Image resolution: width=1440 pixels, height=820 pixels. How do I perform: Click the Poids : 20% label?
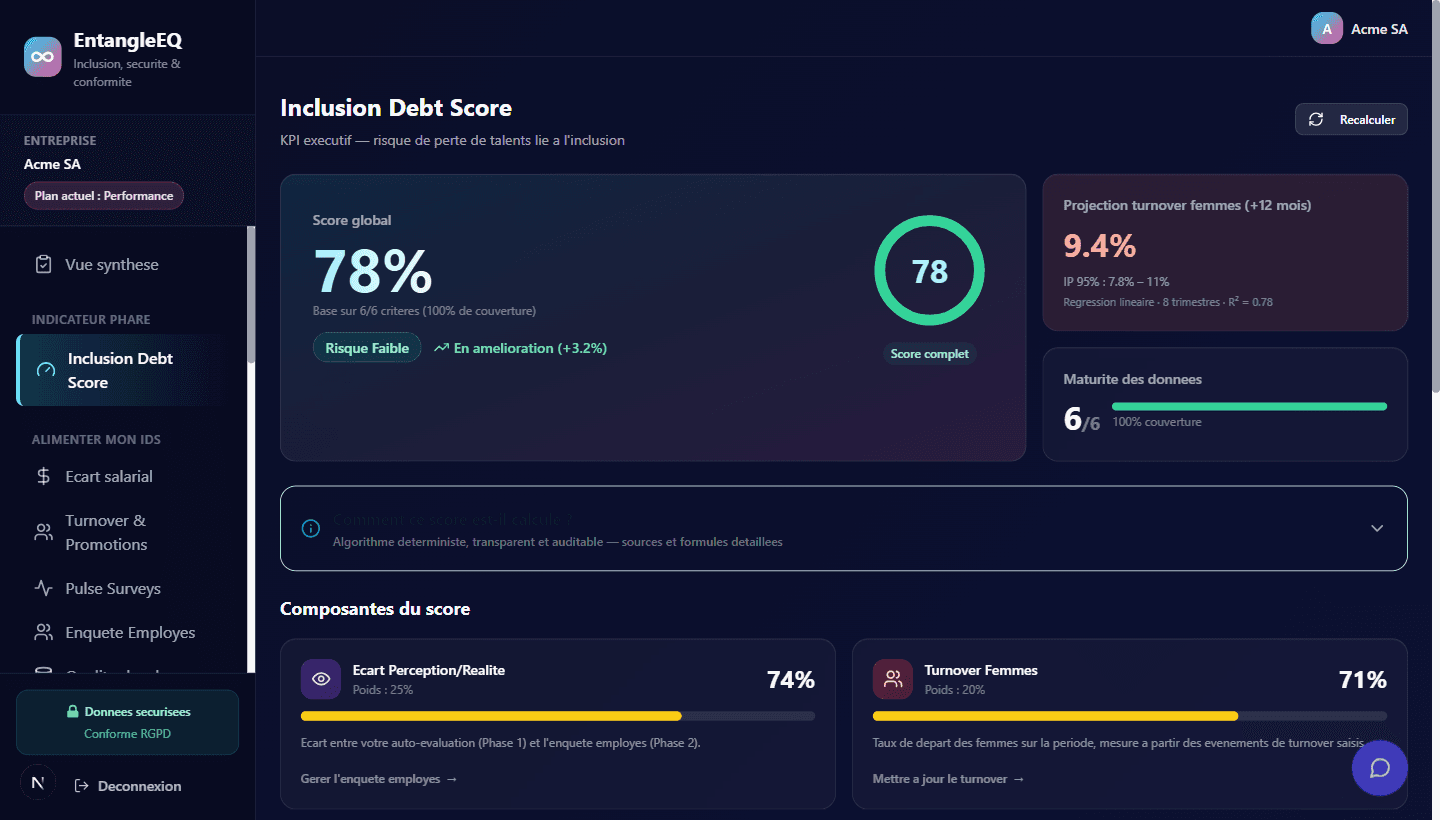coord(955,690)
